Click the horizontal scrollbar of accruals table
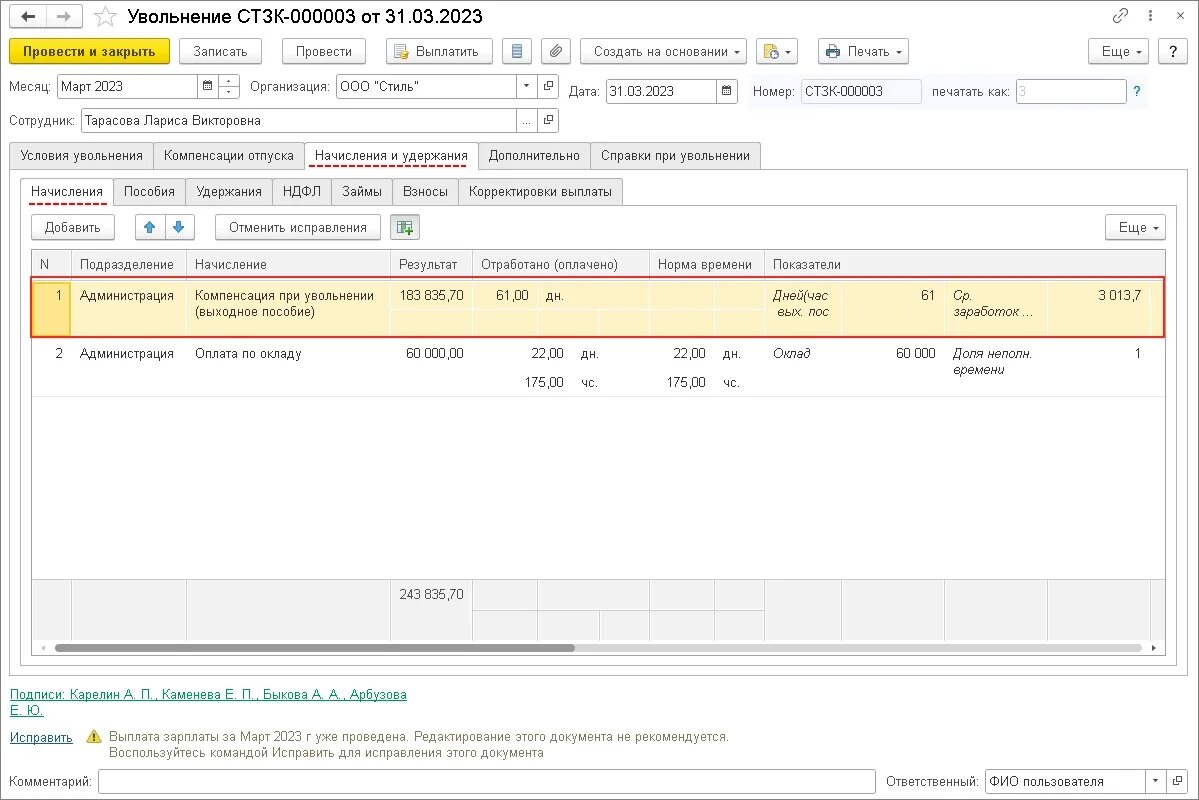The height and width of the screenshot is (800, 1199). [x=314, y=648]
